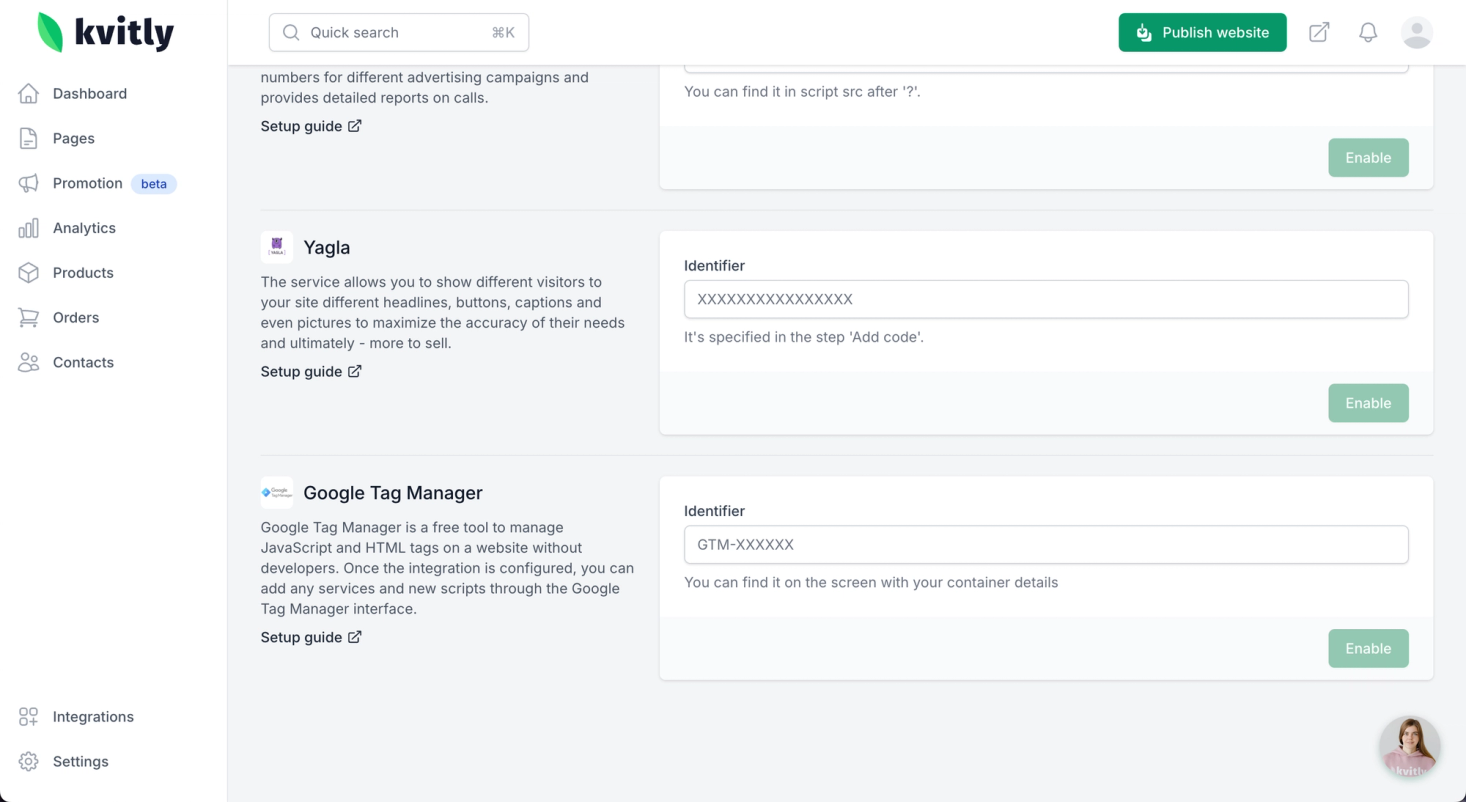
Task: Click the Yagla service logo
Action: click(277, 247)
